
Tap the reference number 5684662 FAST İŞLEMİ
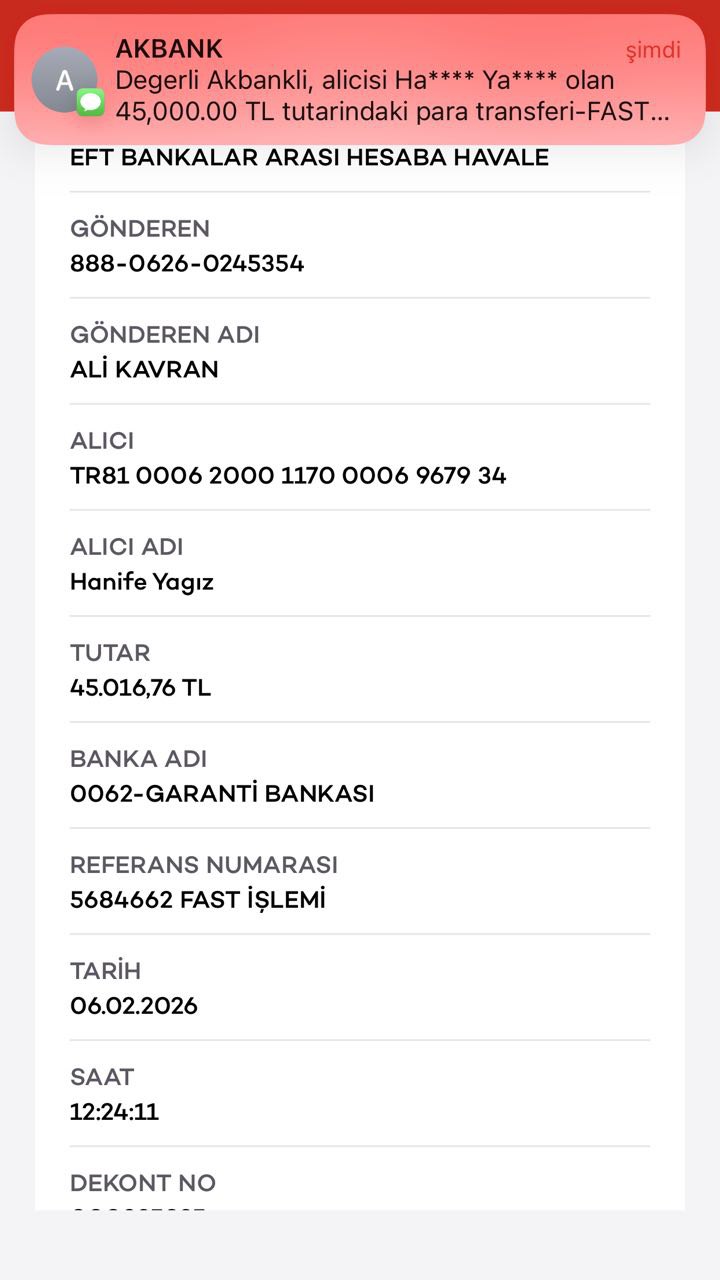tap(198, 900)
